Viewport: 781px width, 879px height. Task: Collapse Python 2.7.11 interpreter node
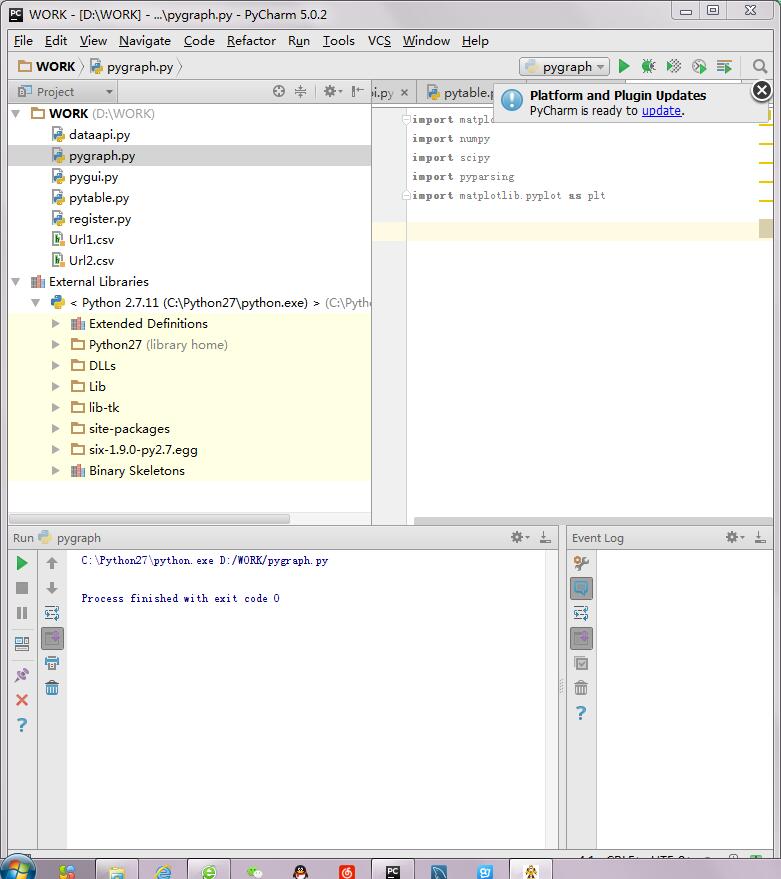[x=36, y=303]
